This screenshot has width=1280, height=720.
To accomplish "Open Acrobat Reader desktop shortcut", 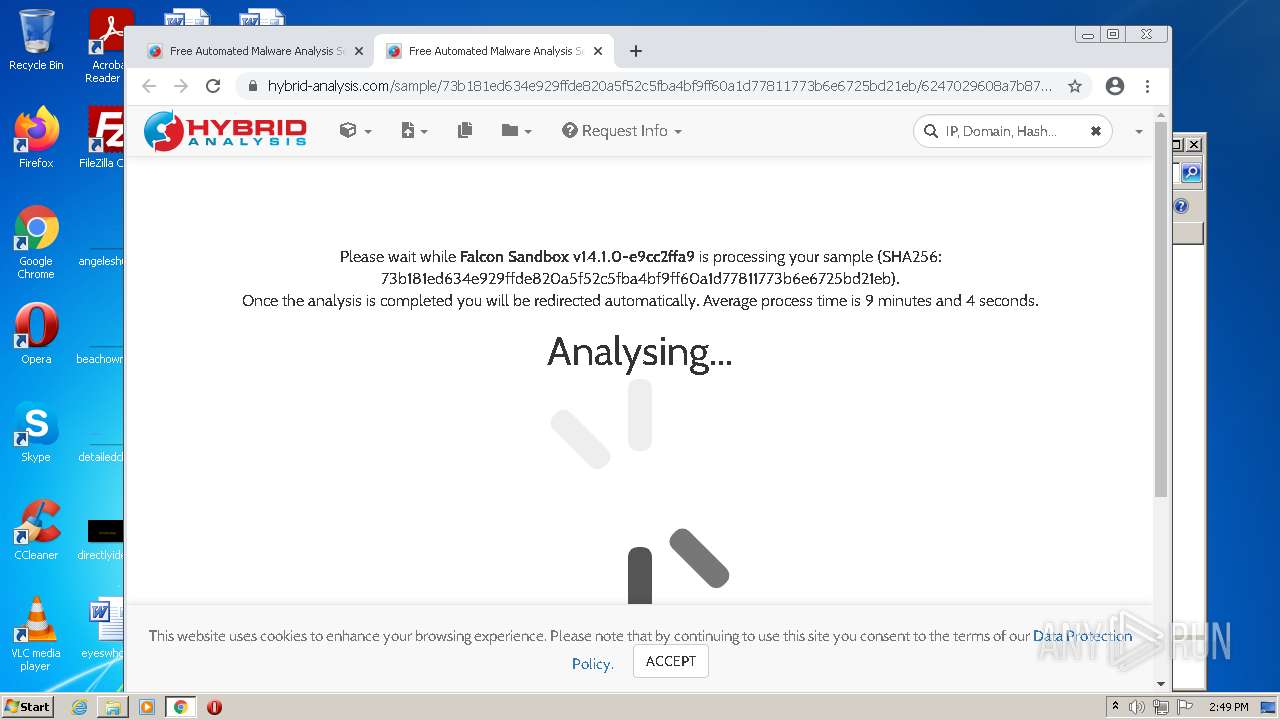I will coord(106,46).
